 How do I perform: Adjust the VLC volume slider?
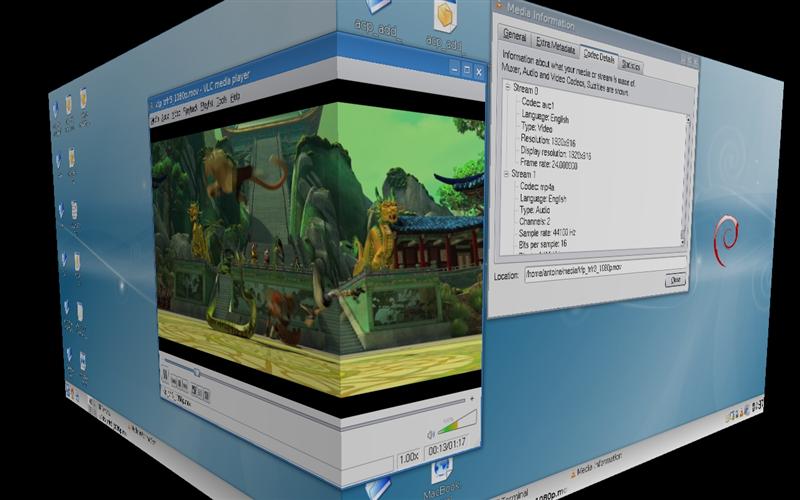tap(457, 421)
